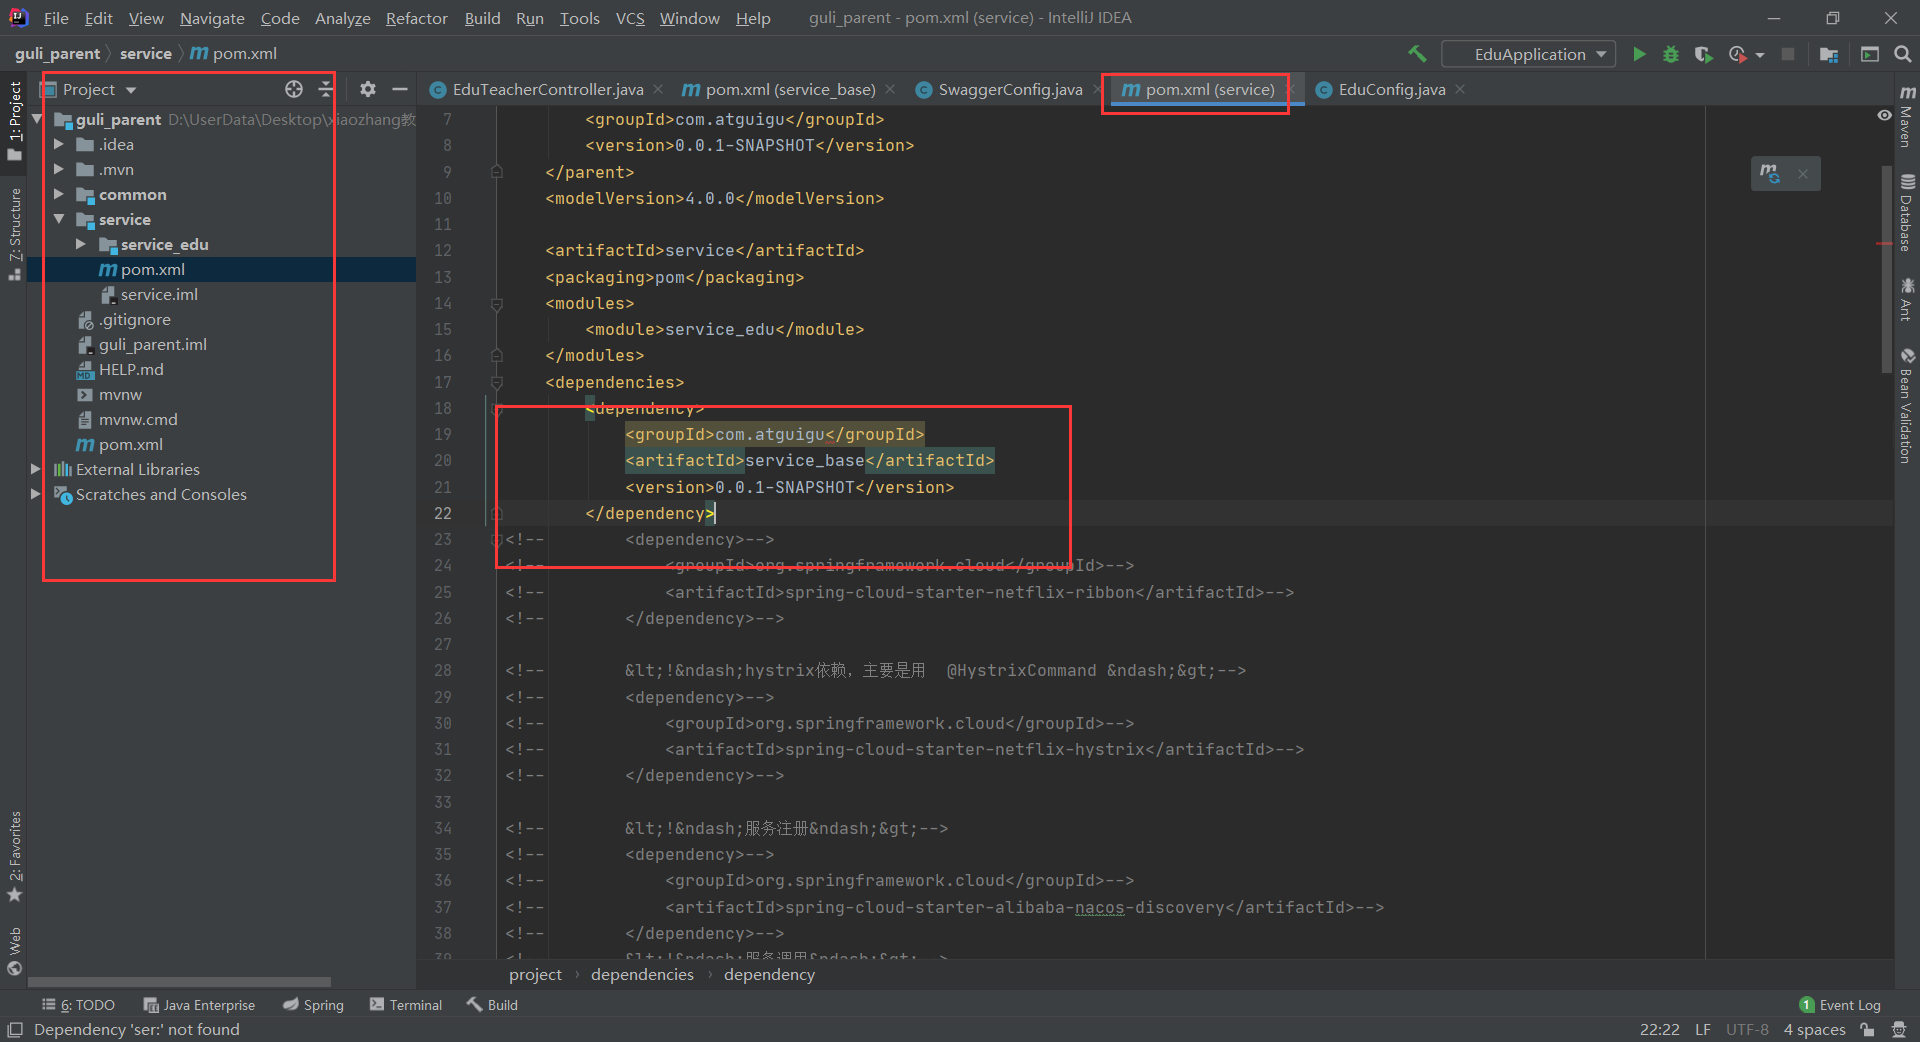Screen dimensions: 1920x1042
Task: Open the Java Enterprise tool window
Action: click(x=199, y=1005)
